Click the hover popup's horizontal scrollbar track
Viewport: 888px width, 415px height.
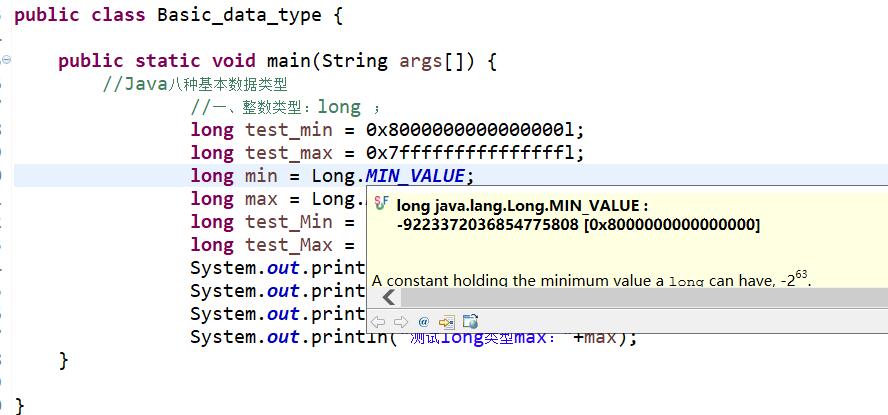(x=644, y=297)
